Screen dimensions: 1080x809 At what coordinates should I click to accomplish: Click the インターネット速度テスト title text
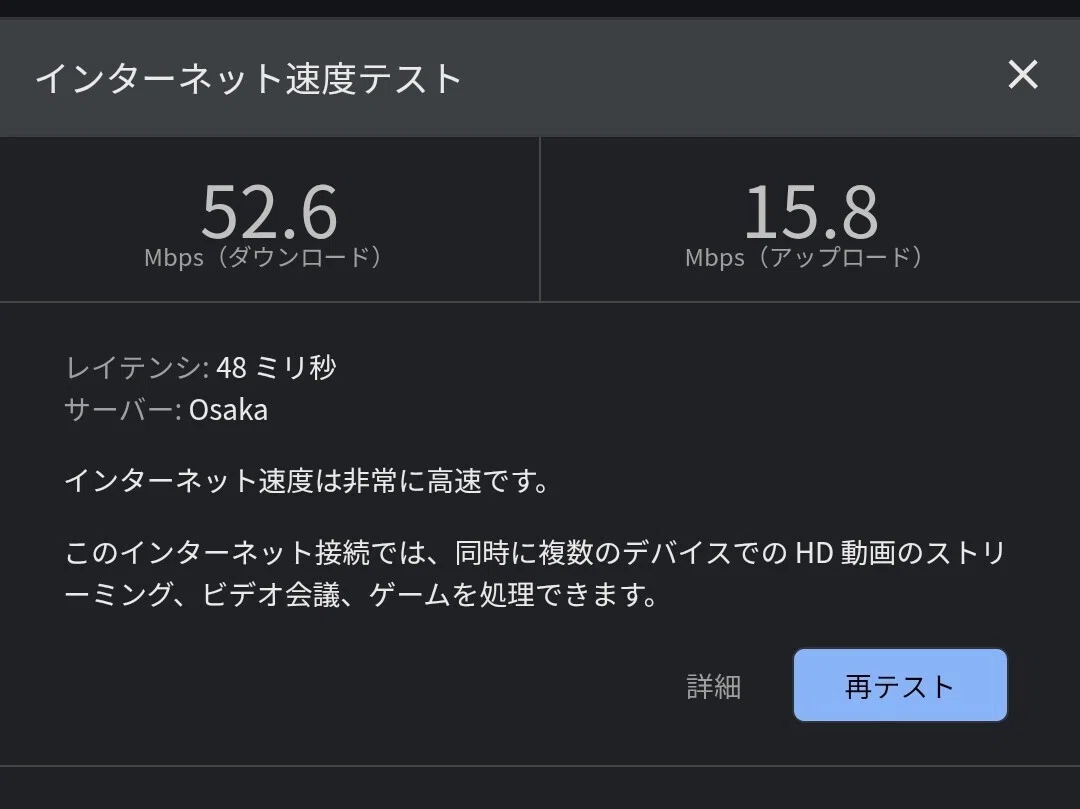[248, 78]
